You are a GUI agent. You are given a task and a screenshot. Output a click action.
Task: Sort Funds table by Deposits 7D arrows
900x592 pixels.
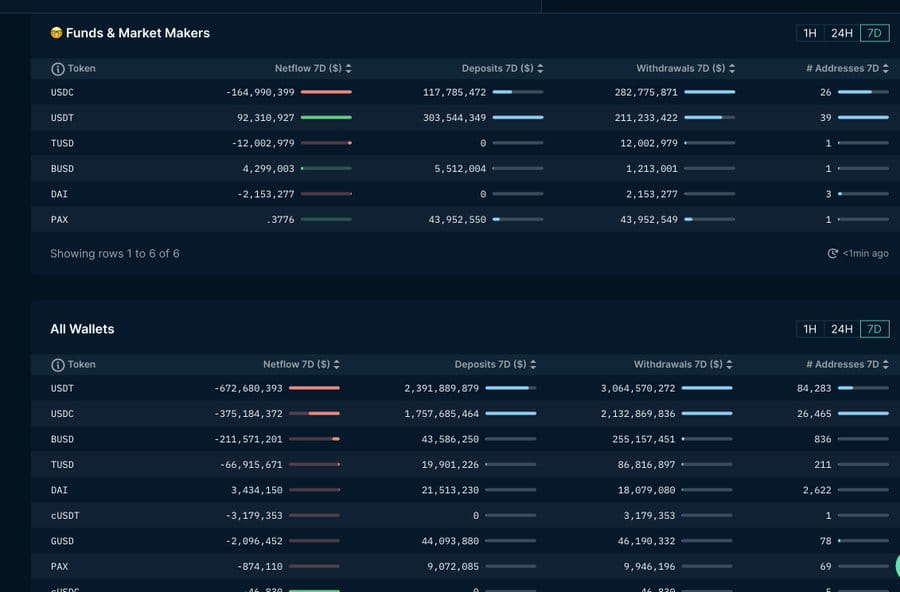540,68
